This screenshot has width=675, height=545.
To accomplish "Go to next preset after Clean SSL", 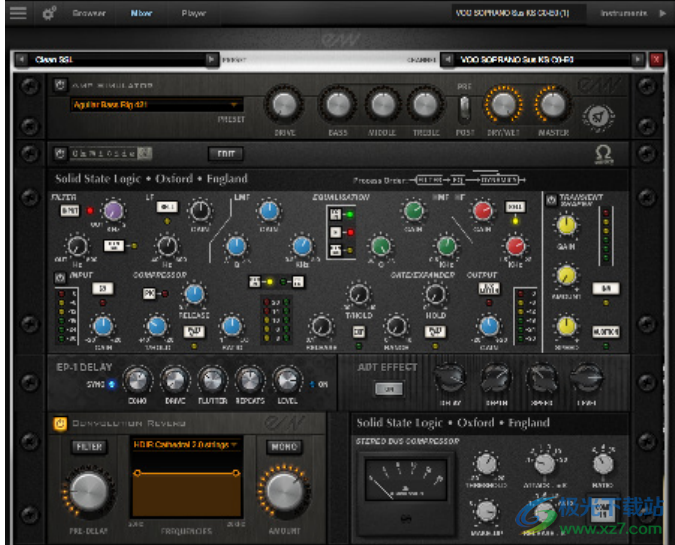I will click(211, 59).
